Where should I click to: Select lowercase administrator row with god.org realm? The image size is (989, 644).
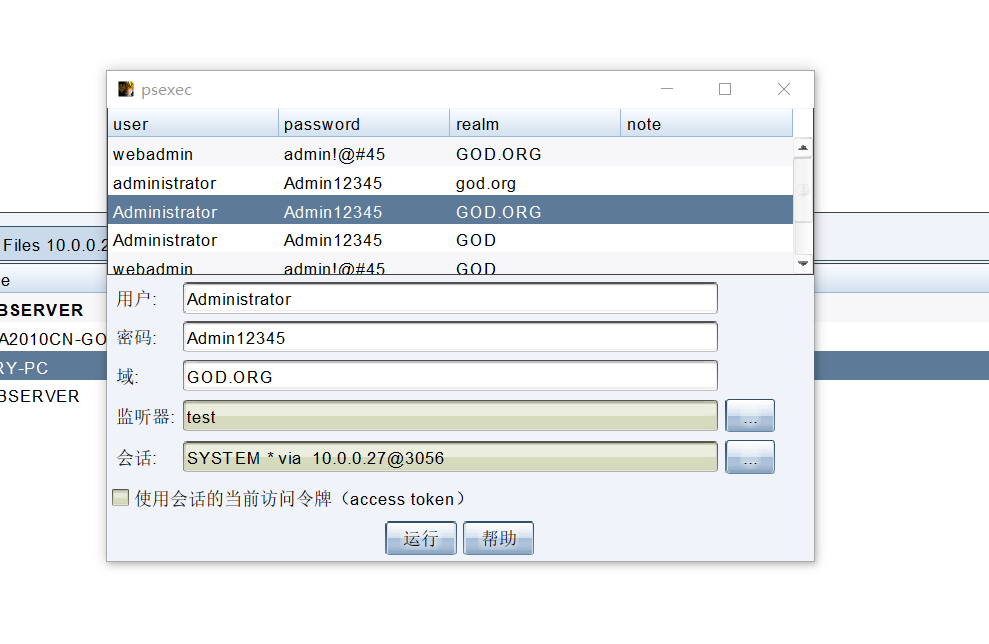pos(450,183)
